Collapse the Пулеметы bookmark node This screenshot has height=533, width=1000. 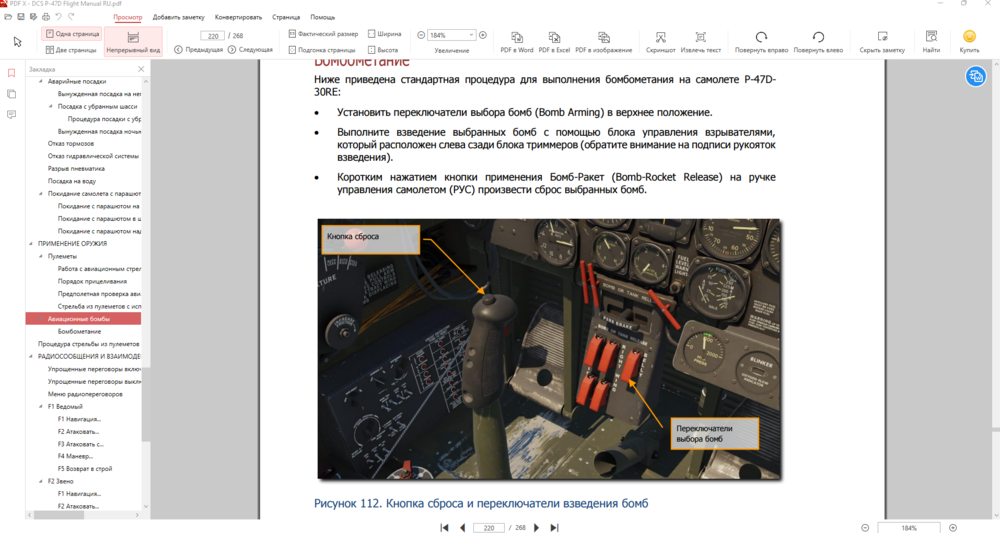pyautogui.click(x=41, y=256)
